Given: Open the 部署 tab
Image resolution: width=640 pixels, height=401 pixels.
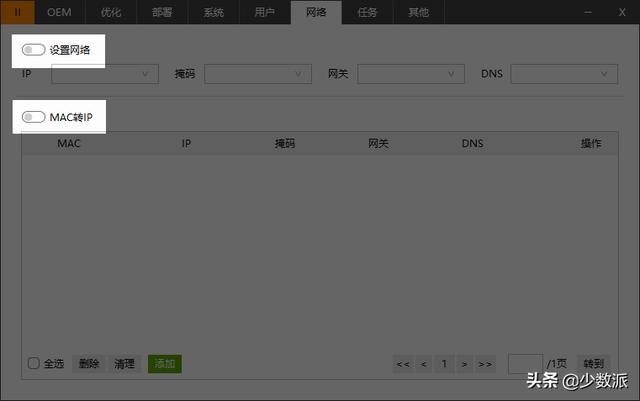Looking at the screenshot, I should [x=162, y=12].
